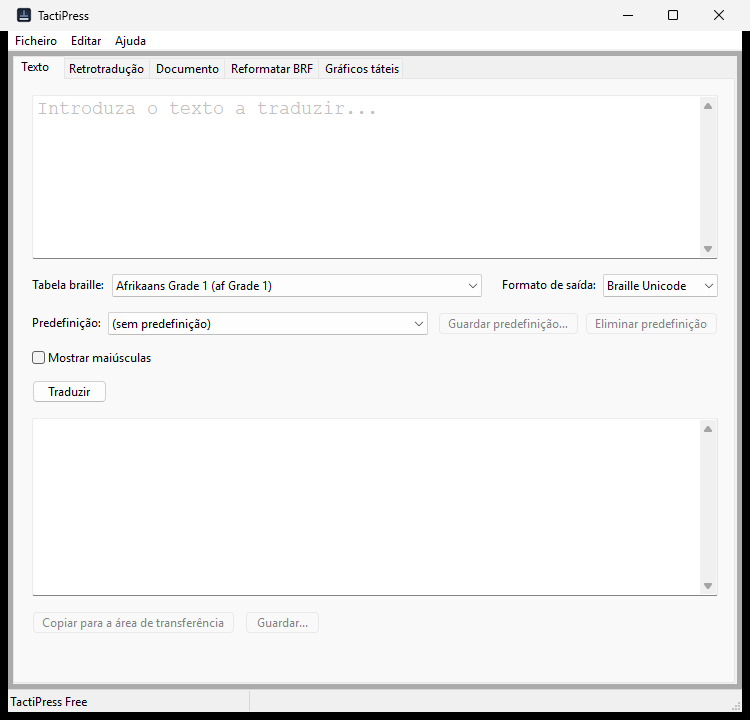The height and width of the screenshot is (720, 750).
Task: Click the input area's scroll down arrow
Action: click(708, 249)
